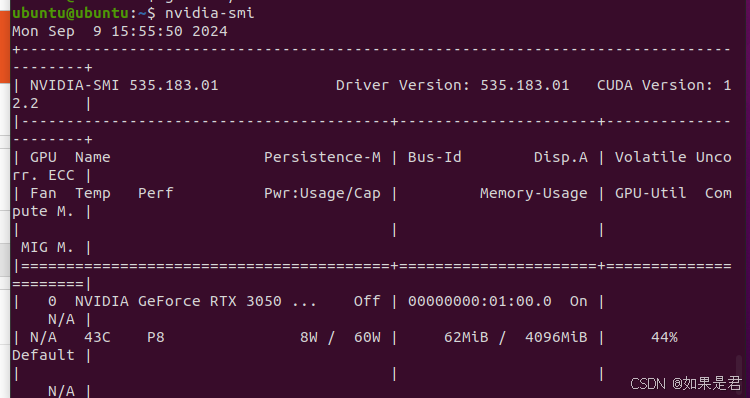
Task: Click the Off persistence mode value
Action: [x=367, y=301]
